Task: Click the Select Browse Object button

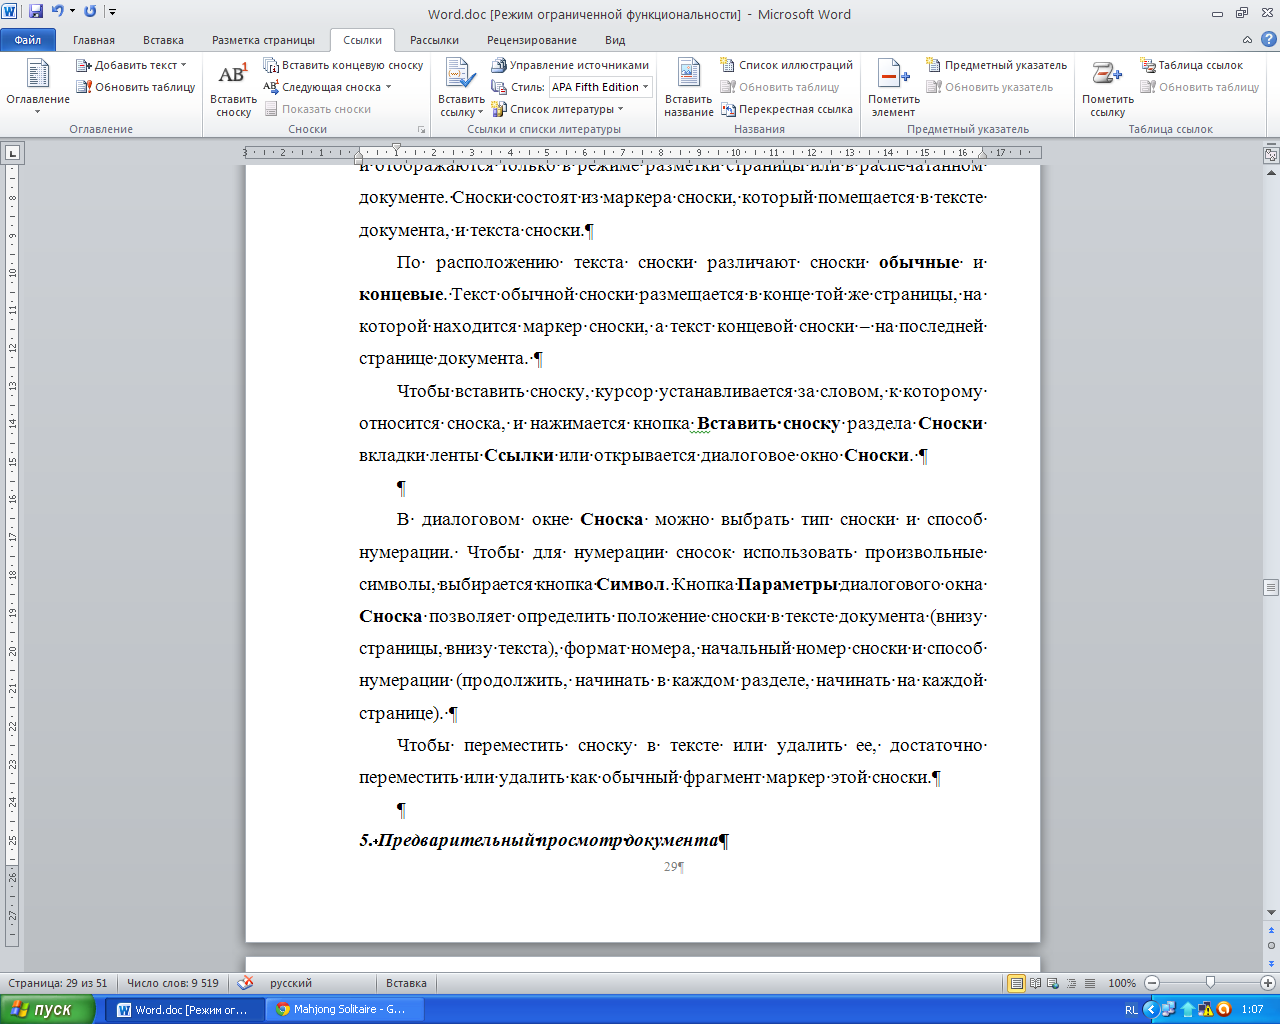Action: tap(1271, 945)
